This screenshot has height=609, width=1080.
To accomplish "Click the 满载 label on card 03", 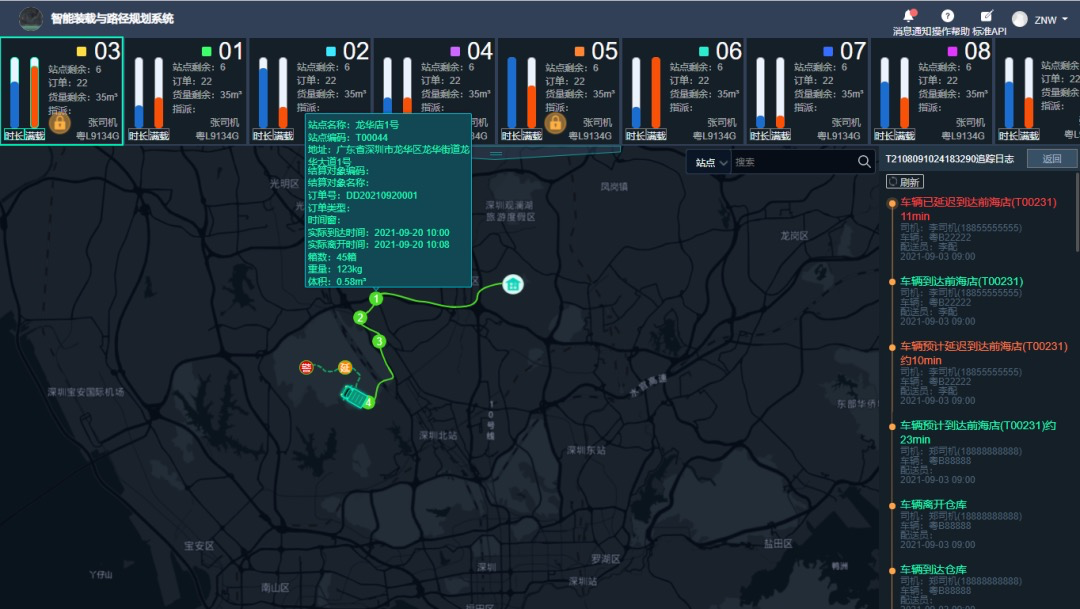I will (x=34, y=136).
